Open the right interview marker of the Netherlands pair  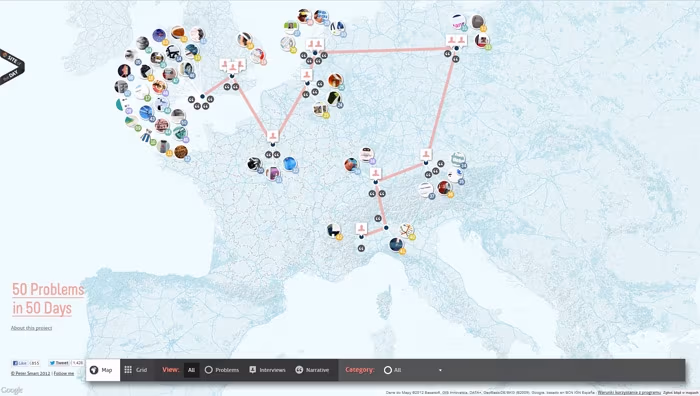click(319, 44)
